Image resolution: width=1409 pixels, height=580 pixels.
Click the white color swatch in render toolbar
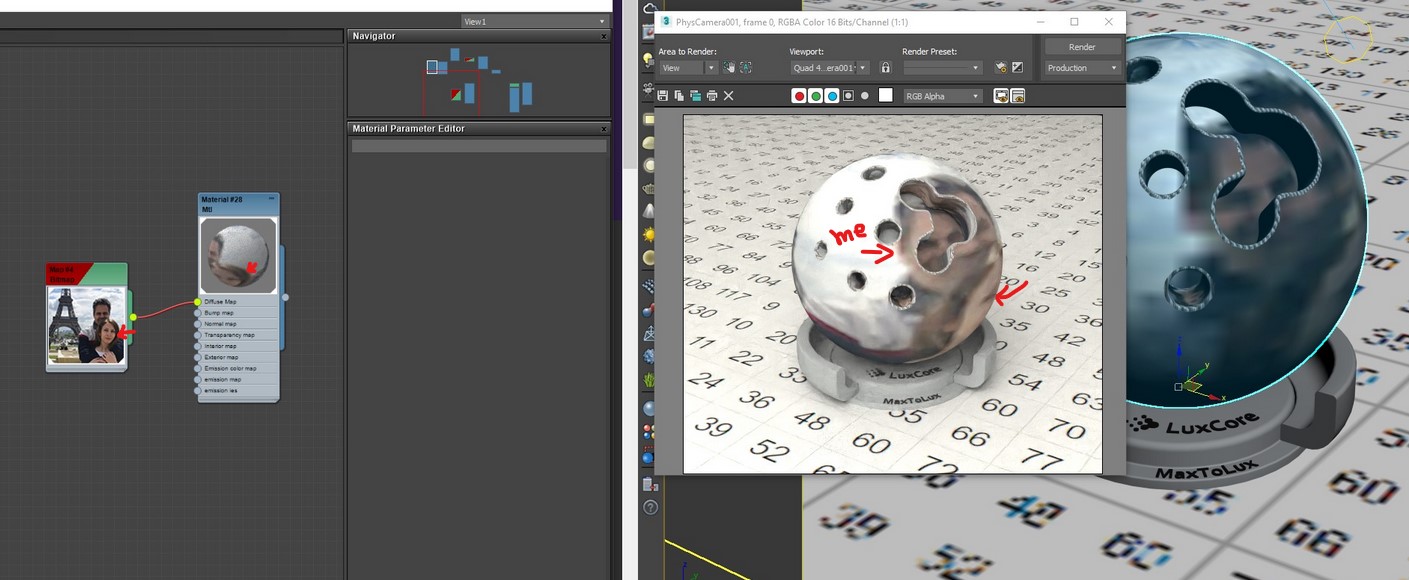tap(885, 96)
